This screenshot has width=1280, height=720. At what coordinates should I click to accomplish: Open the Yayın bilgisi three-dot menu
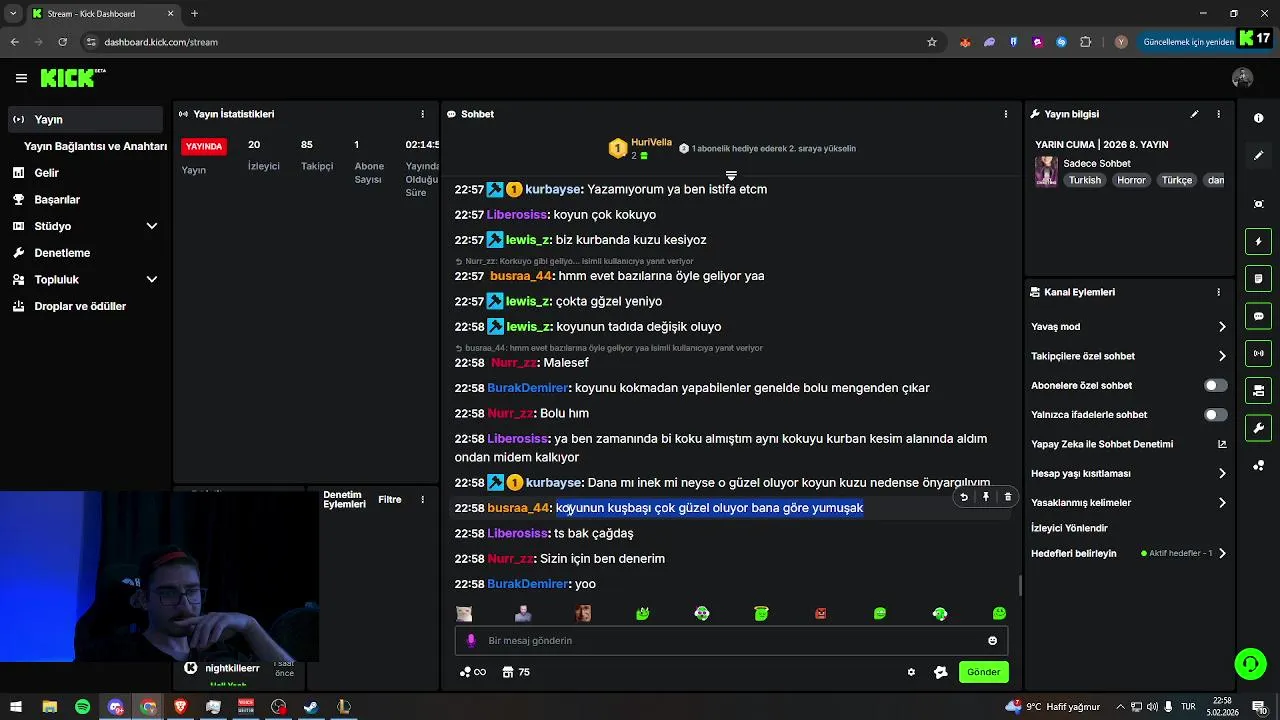[x=1218, y=114]
